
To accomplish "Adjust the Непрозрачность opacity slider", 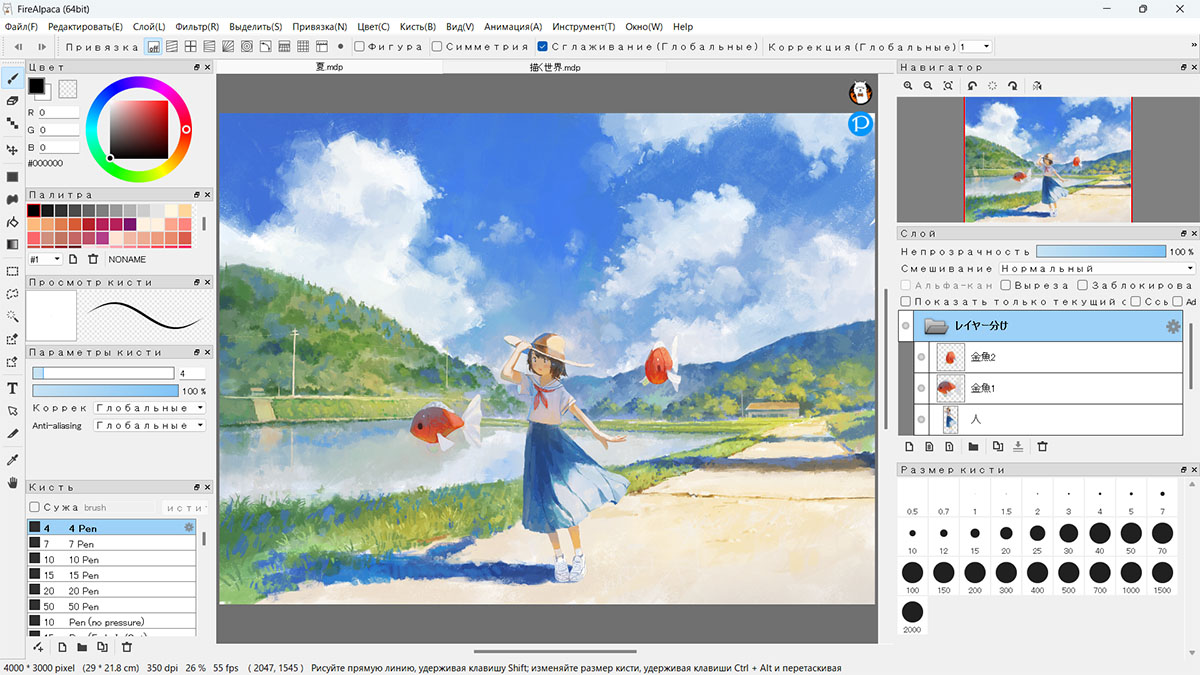I will [x=1101, y=251].
